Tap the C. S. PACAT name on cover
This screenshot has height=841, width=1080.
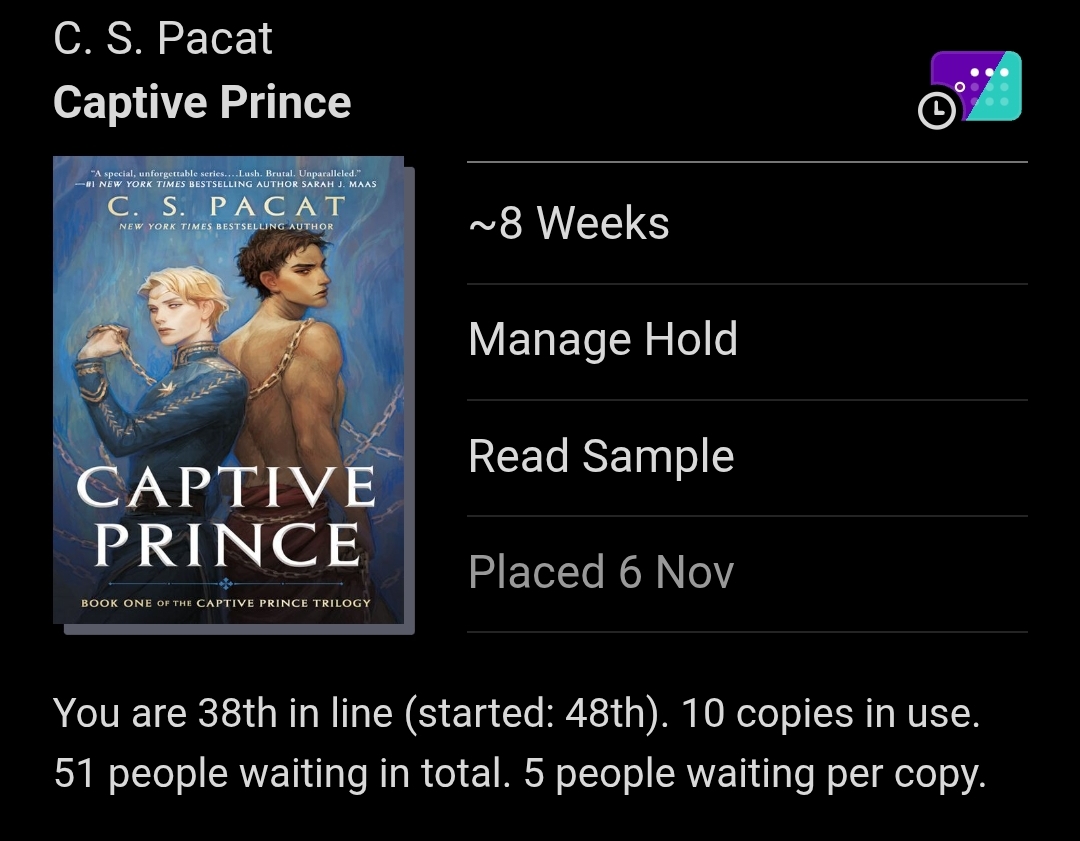(x=226, y=207)
